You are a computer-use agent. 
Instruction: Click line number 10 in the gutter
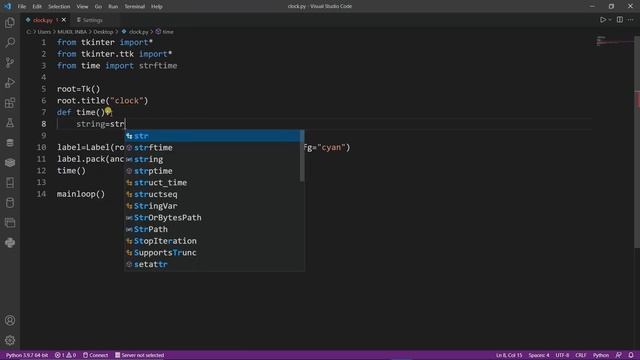pos(41,147)
